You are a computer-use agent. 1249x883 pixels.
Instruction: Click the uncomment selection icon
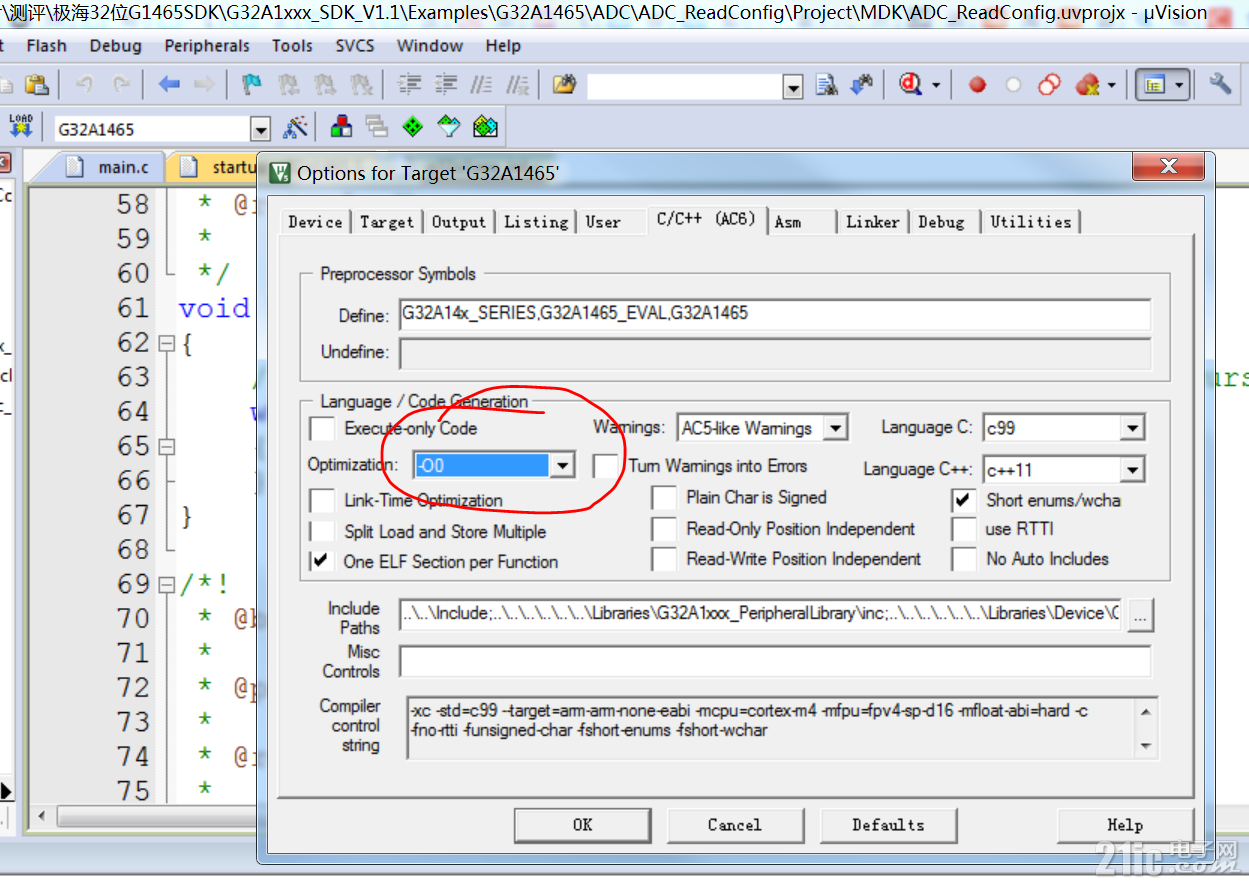[517, 85]
